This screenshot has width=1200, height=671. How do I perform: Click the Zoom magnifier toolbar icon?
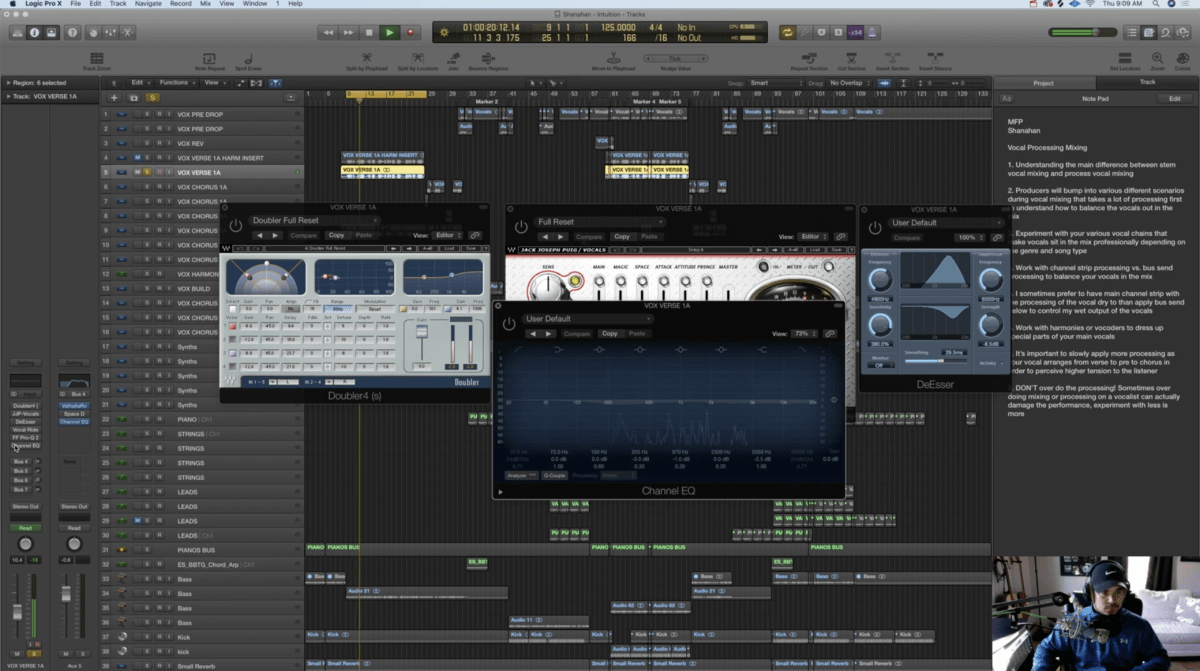pyautogui.click(x=1157, y=60)
